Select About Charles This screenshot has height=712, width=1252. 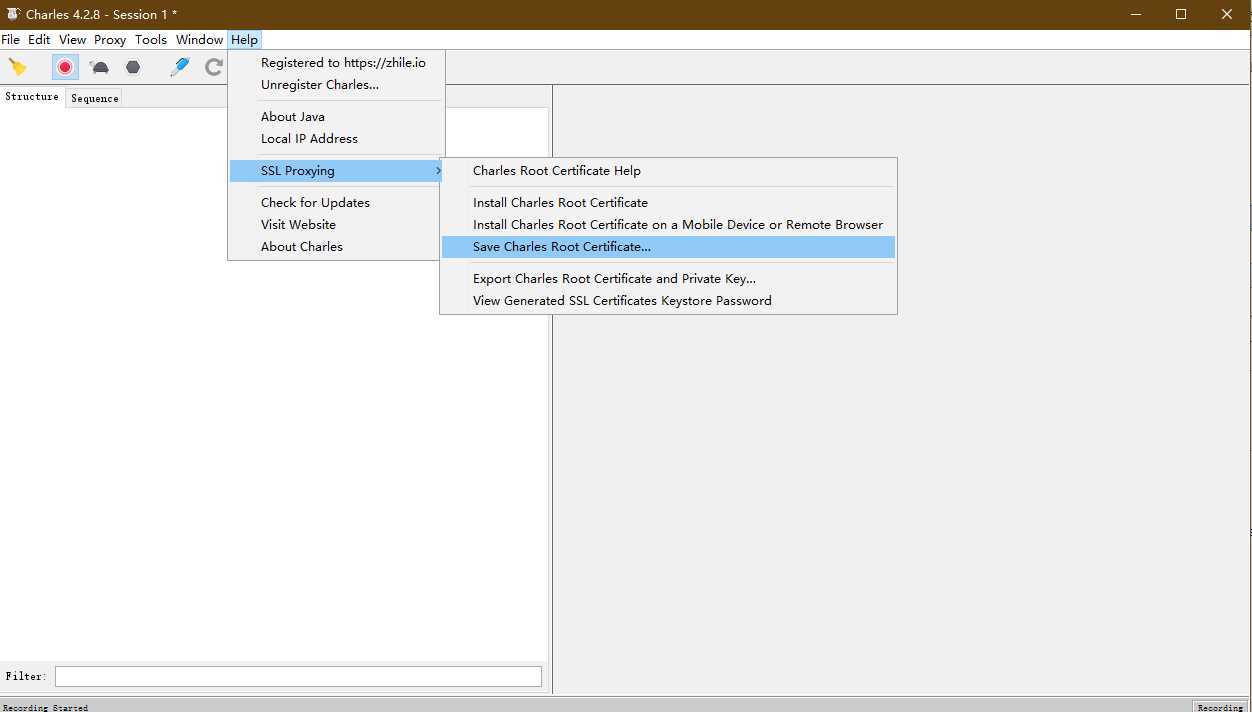336,247
